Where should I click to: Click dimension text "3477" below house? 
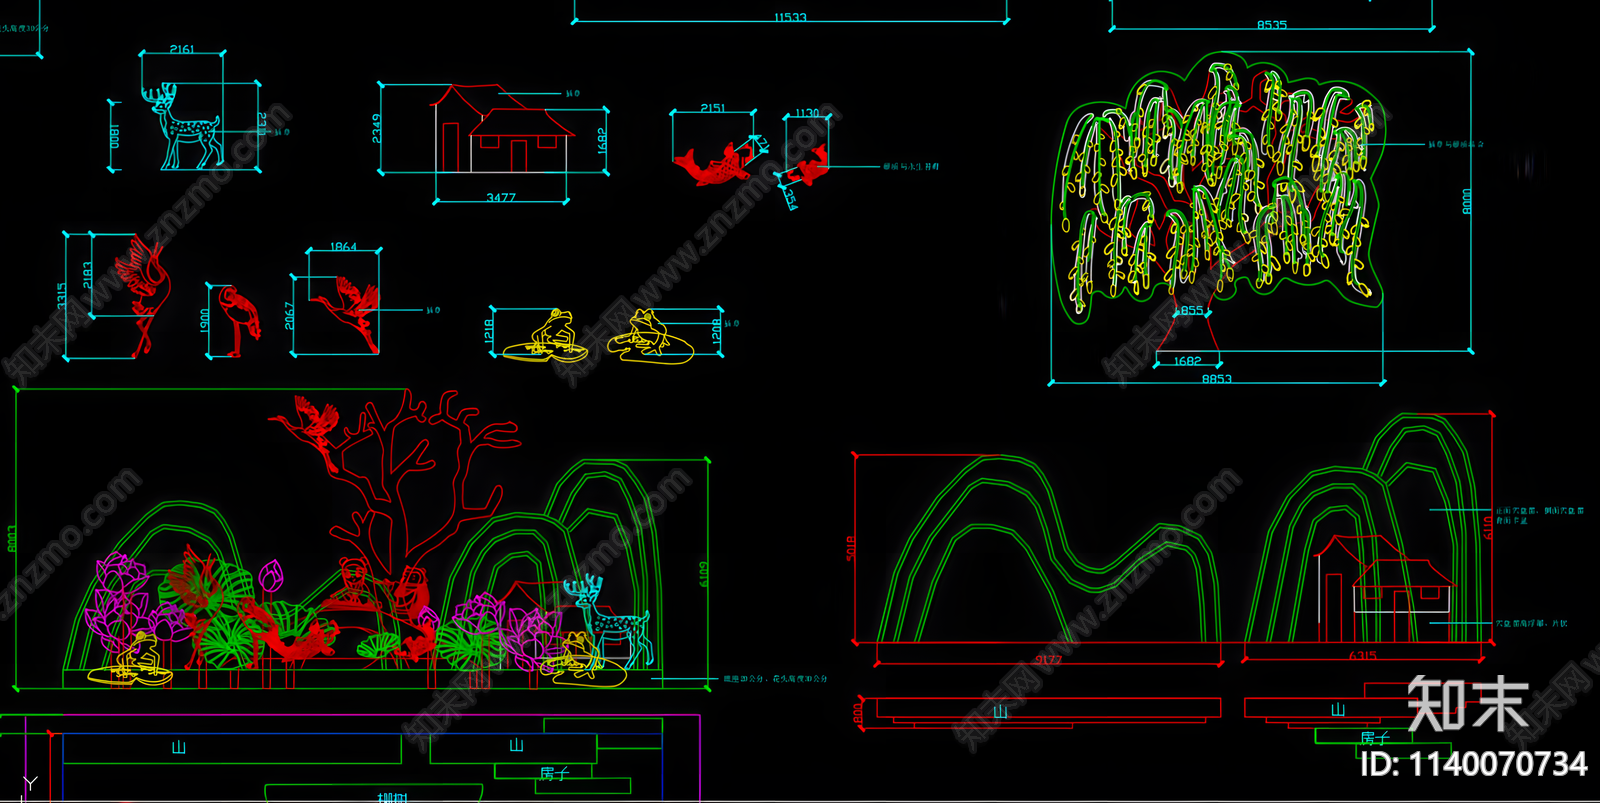click(x=501, y=197)
